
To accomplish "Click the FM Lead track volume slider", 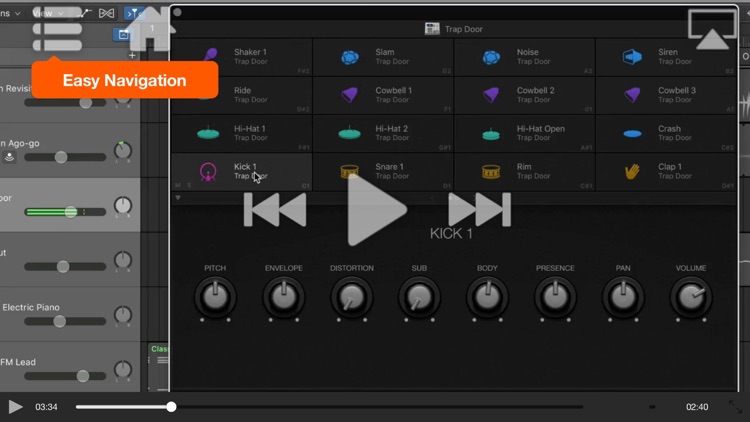I will click(65, 376).
